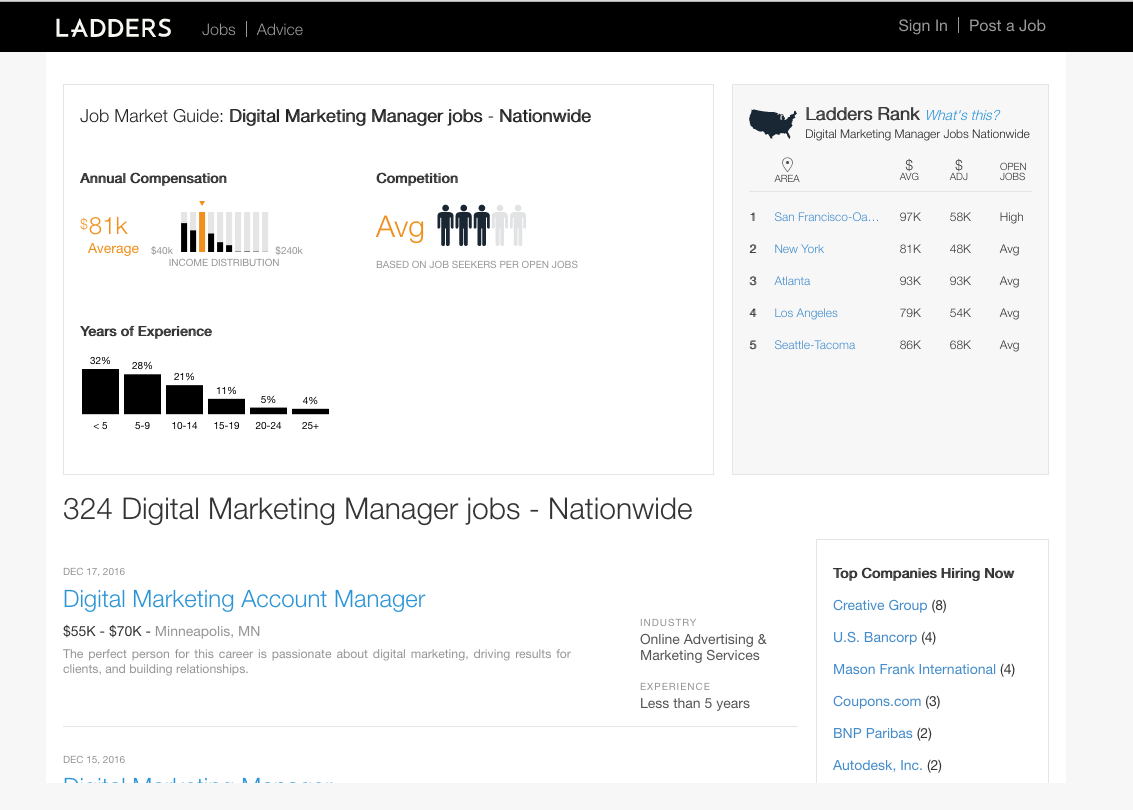
Task: Open New York area link
Action: [799, 249]
